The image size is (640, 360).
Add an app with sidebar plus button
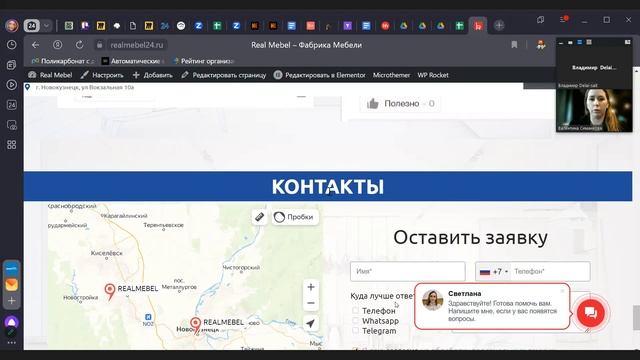(x=11, y=301)
